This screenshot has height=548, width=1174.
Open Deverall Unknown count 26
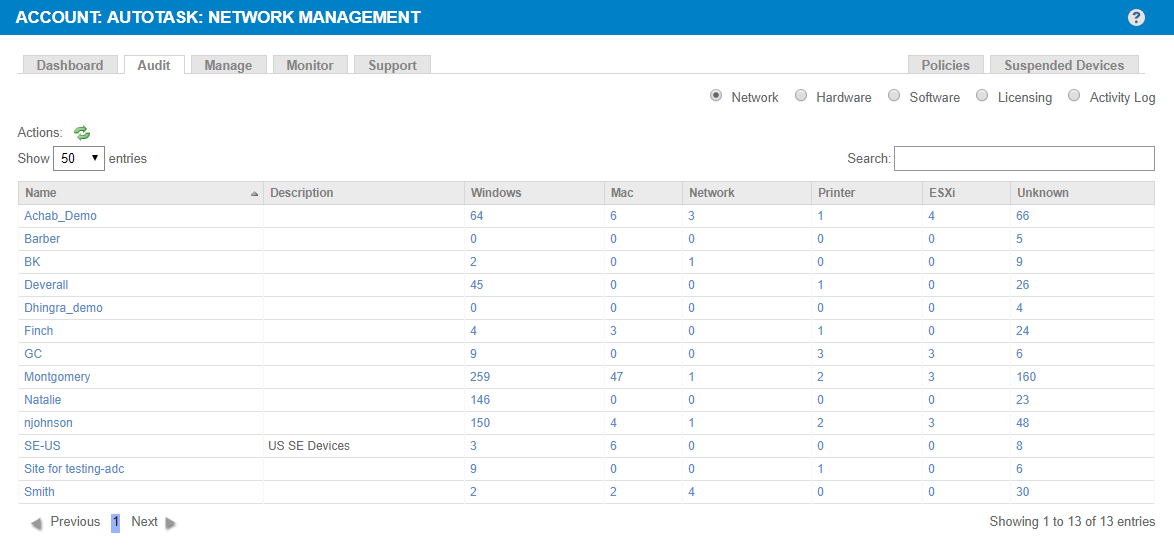(1023, 284)
